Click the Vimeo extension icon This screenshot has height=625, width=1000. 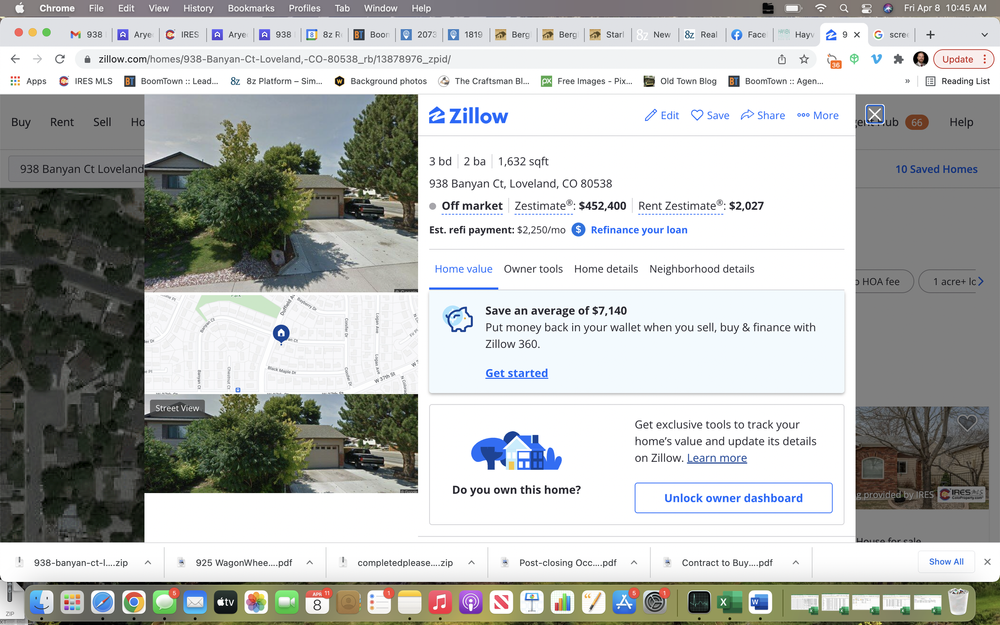876,59
